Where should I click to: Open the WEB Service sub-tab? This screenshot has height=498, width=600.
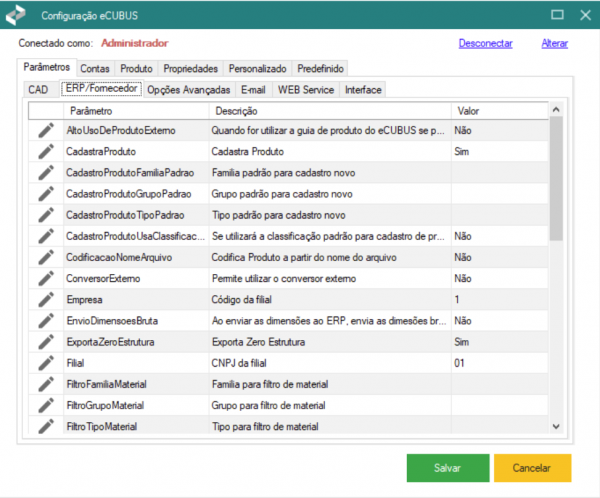click(x=306, y=90)
